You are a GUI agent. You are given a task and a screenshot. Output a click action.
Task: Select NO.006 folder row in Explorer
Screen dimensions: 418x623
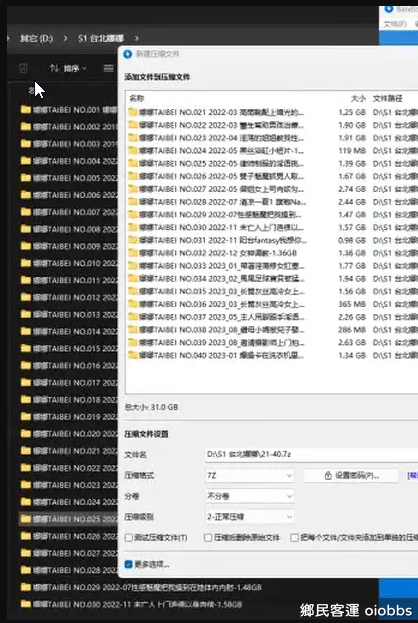point(68,195)
